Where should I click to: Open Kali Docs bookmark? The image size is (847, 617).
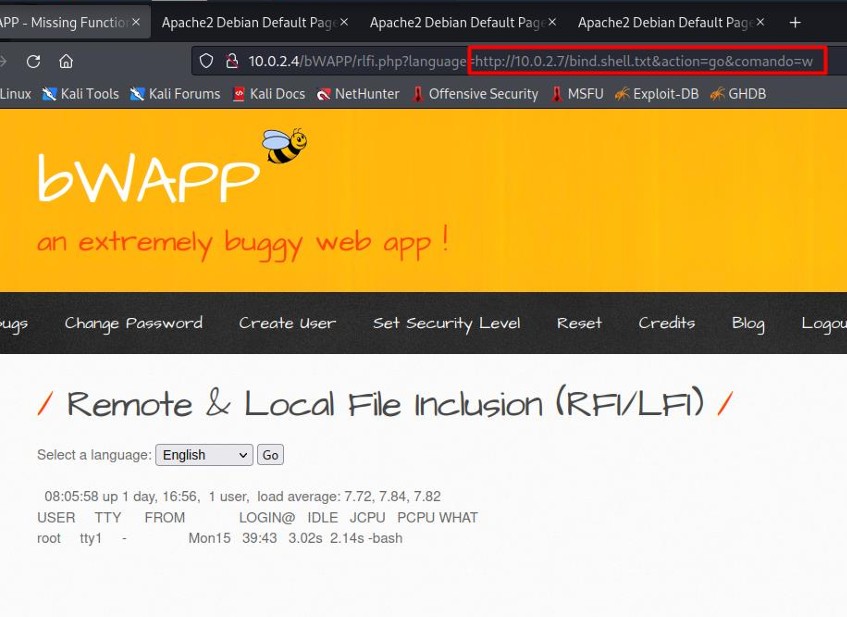[268, 94]
